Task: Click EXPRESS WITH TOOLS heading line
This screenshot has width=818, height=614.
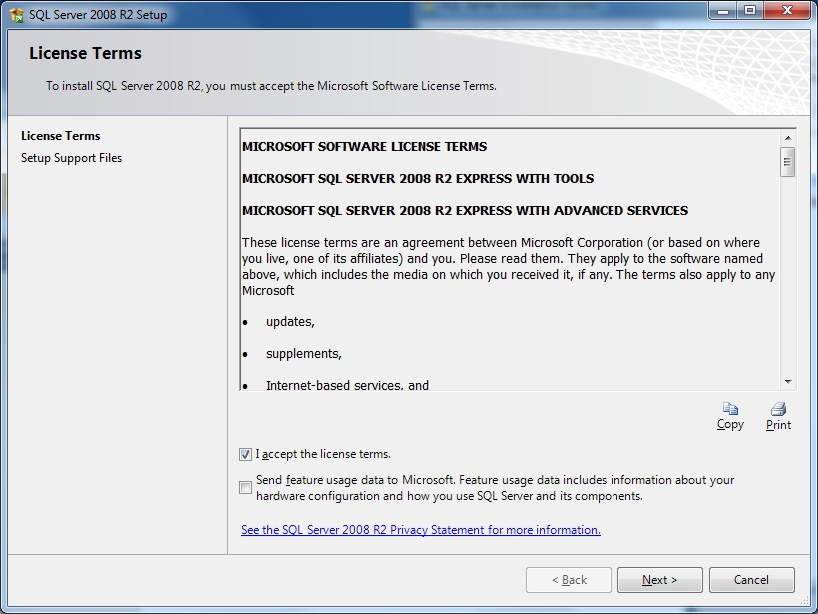Action: coord(418,179)
